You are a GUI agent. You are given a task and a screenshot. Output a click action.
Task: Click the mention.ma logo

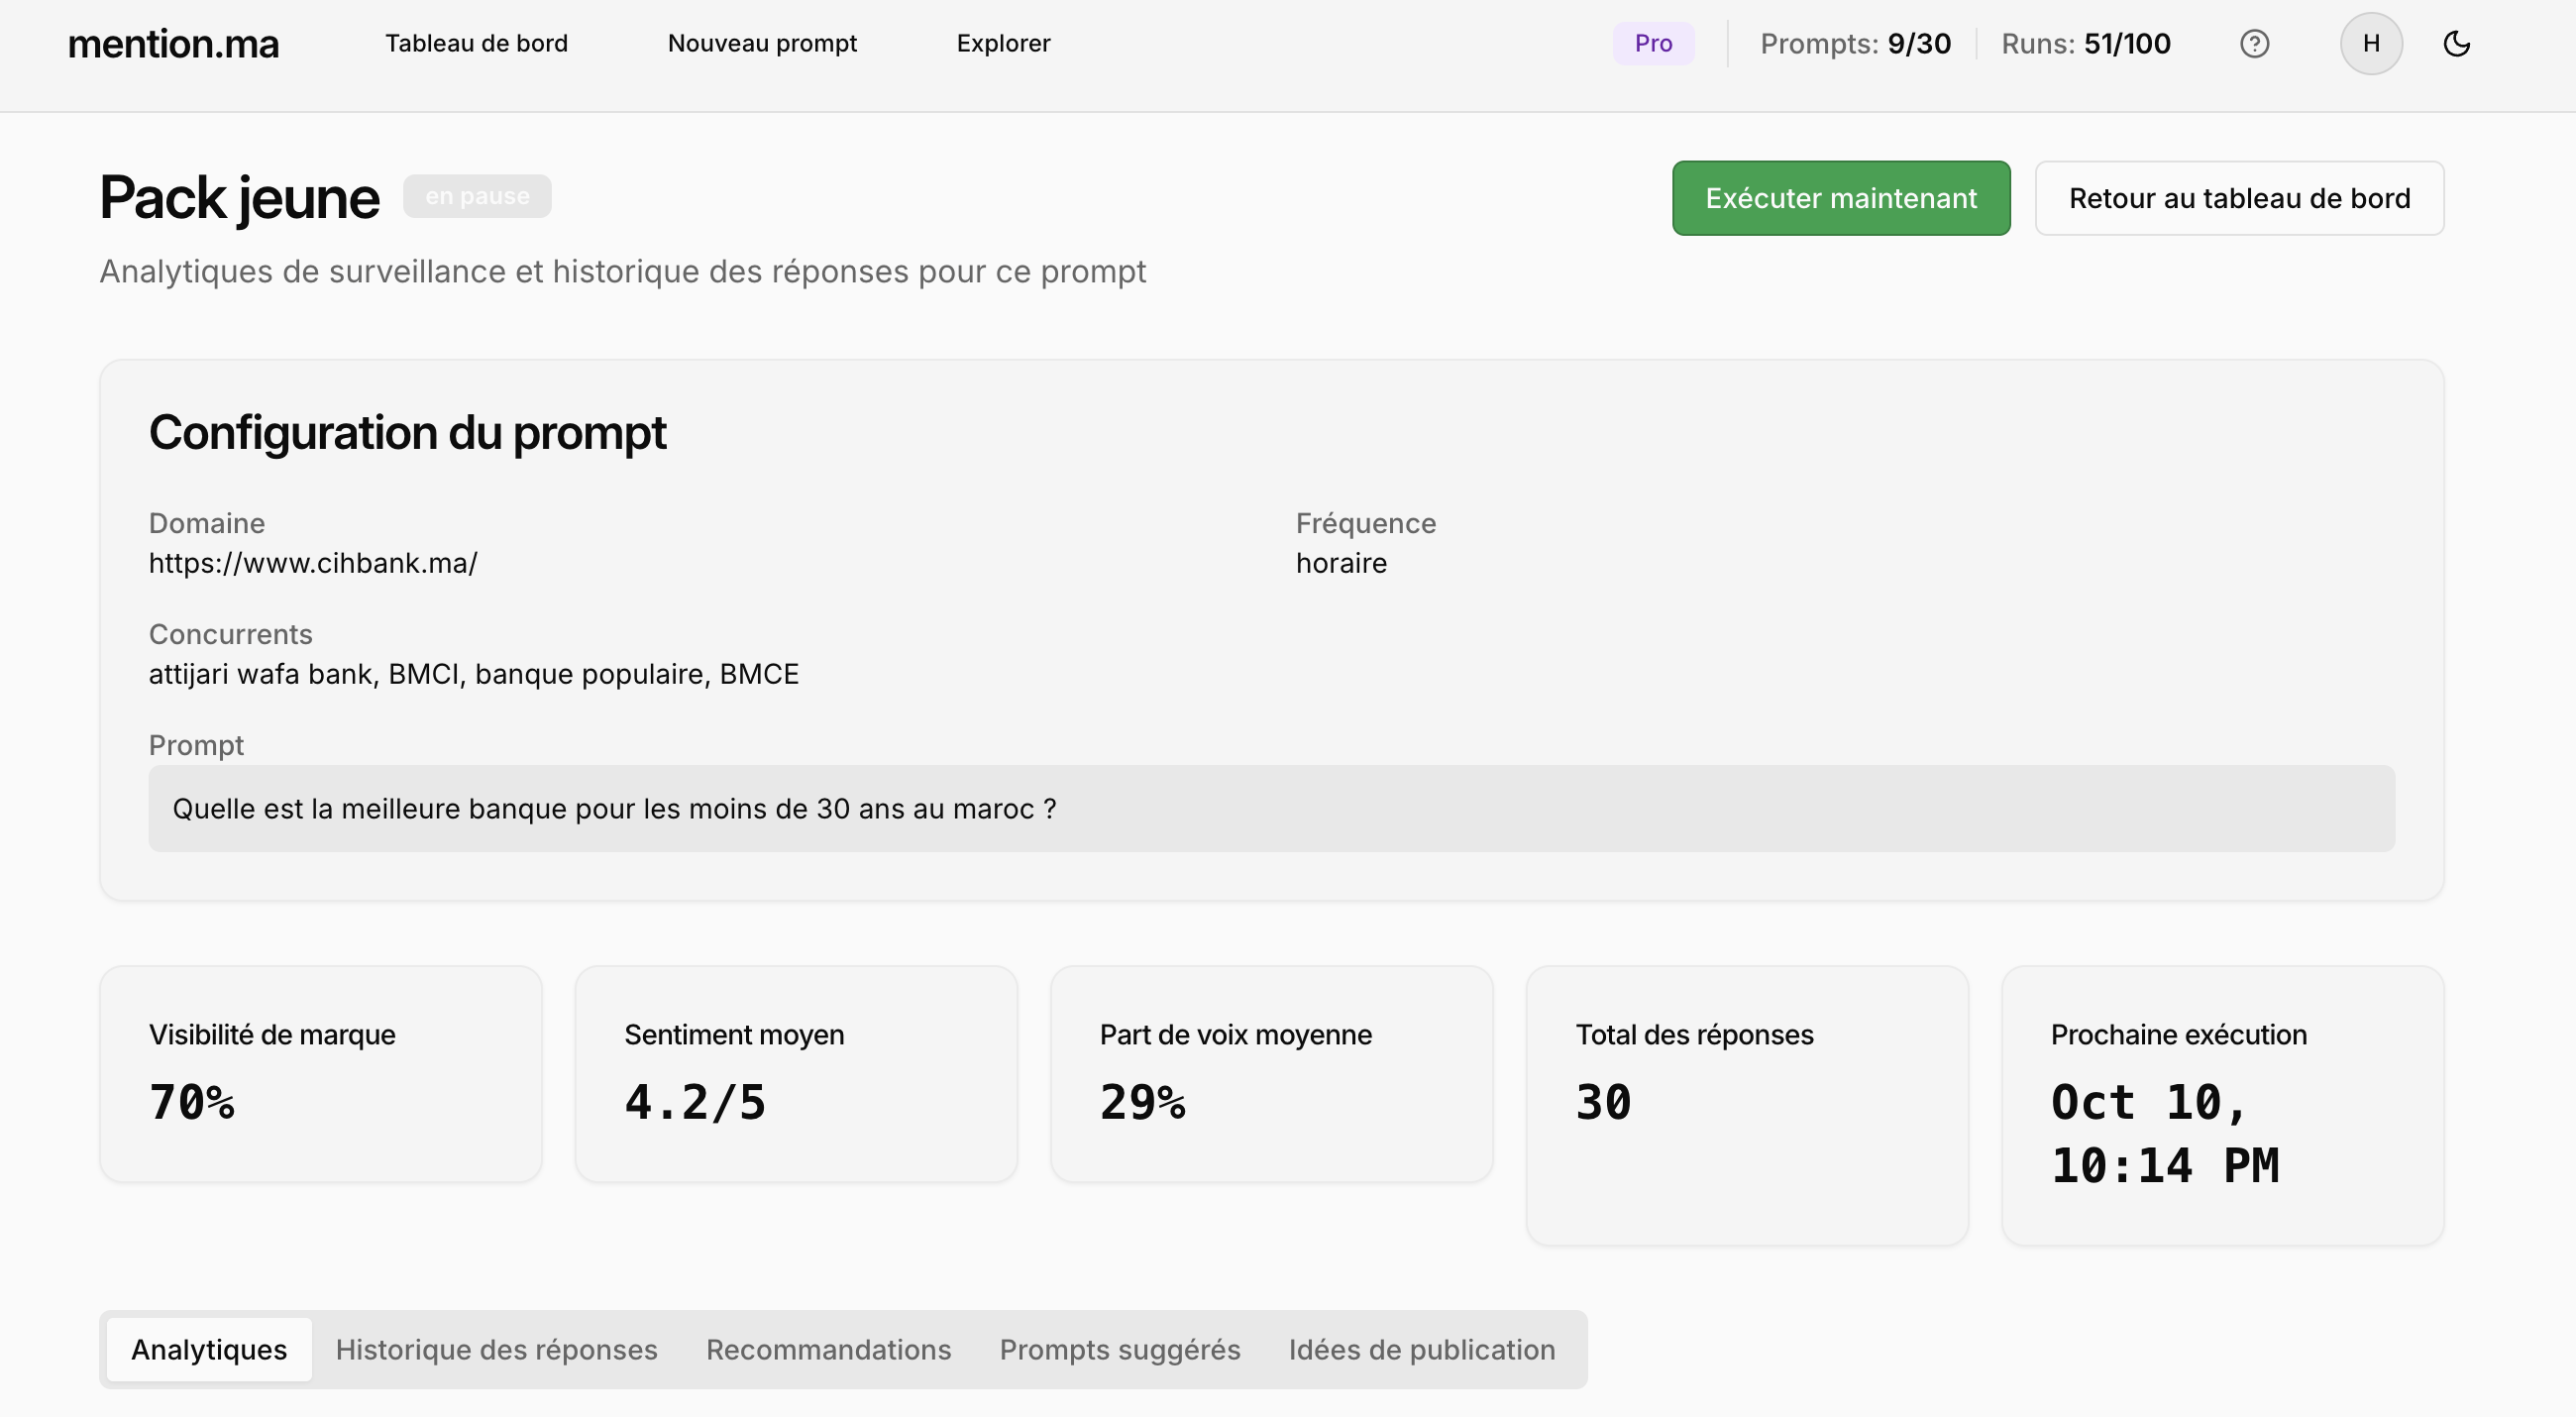tap(173, 44)
